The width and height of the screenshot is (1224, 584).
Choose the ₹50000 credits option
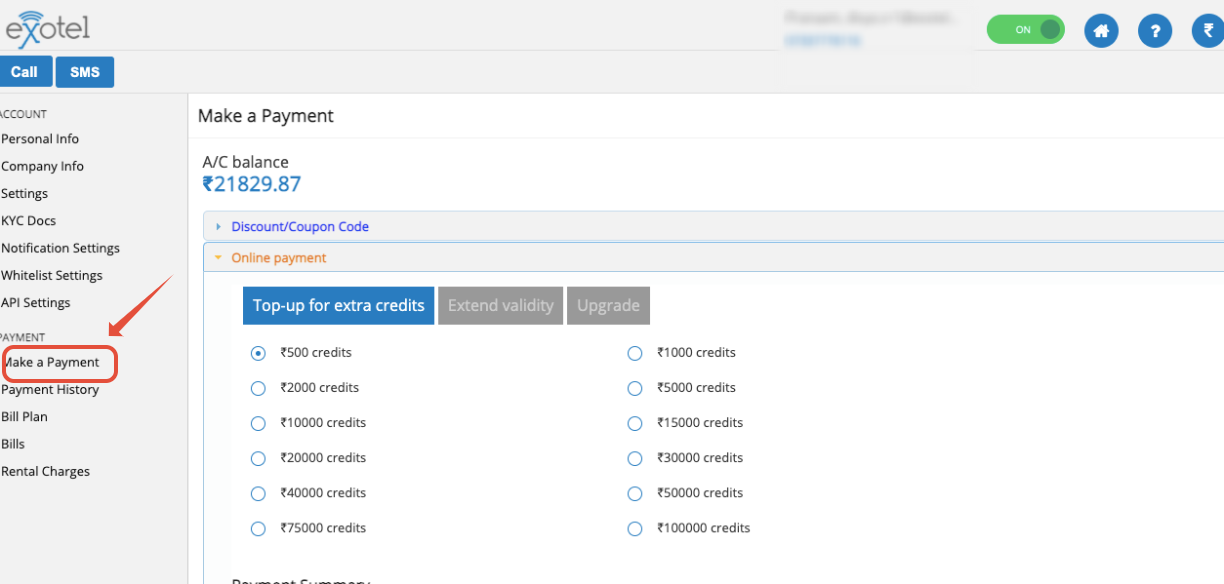pyautogui.click(x=634, y=493)
